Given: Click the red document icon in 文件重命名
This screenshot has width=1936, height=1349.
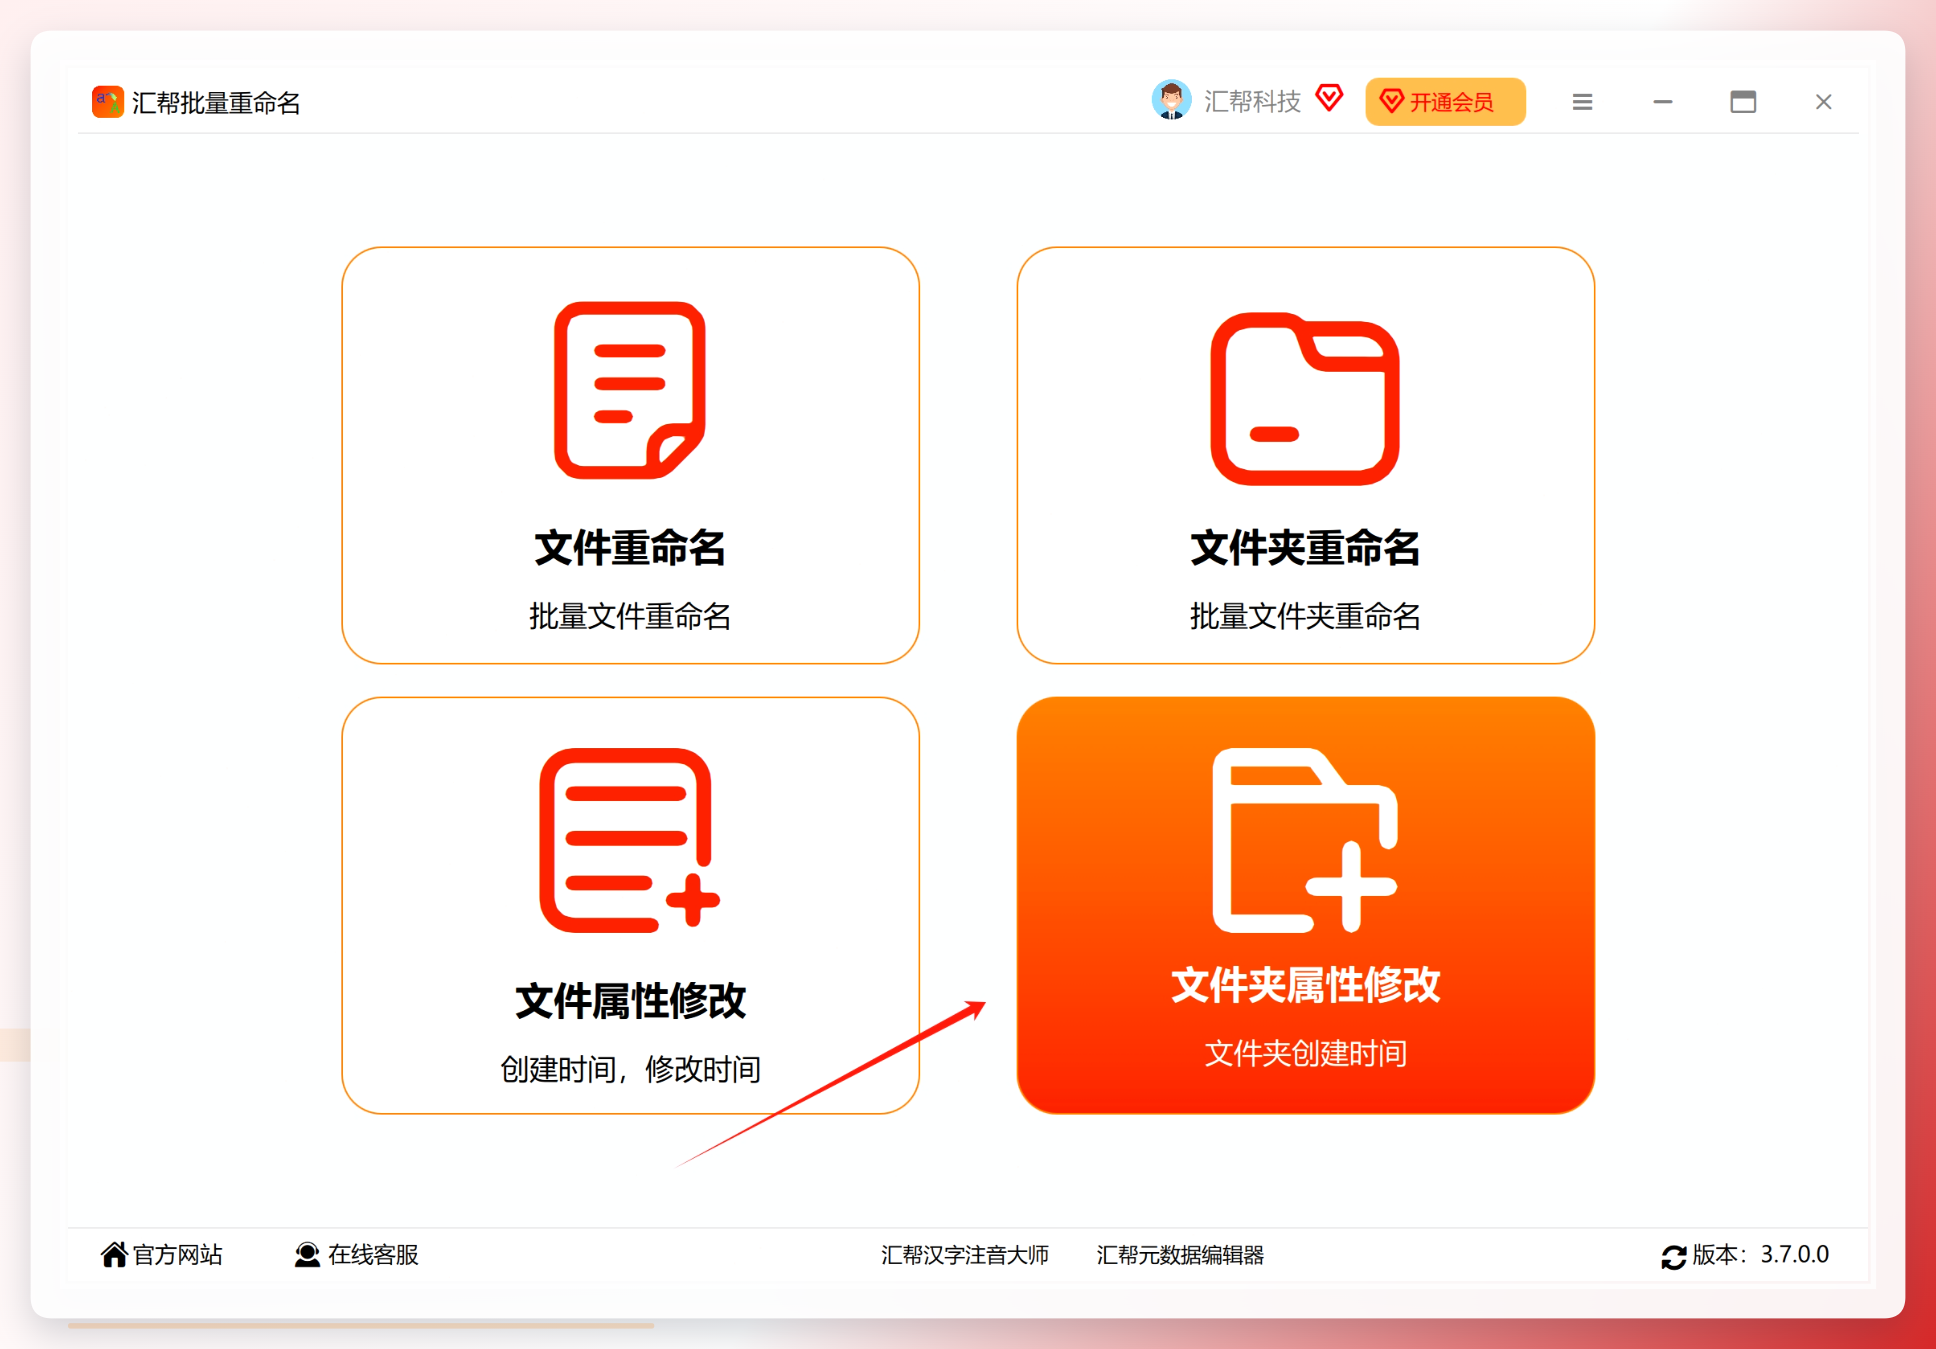Looking at the screenshot, I should tap(630, 390).
